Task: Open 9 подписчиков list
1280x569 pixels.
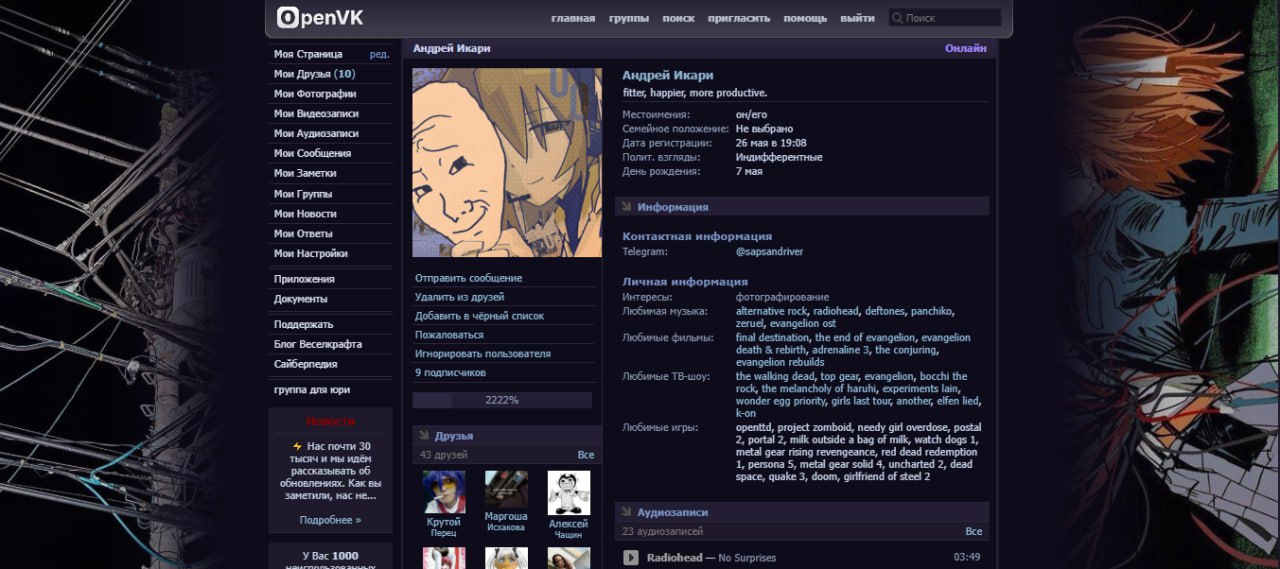Action: (x=450, y=373)
